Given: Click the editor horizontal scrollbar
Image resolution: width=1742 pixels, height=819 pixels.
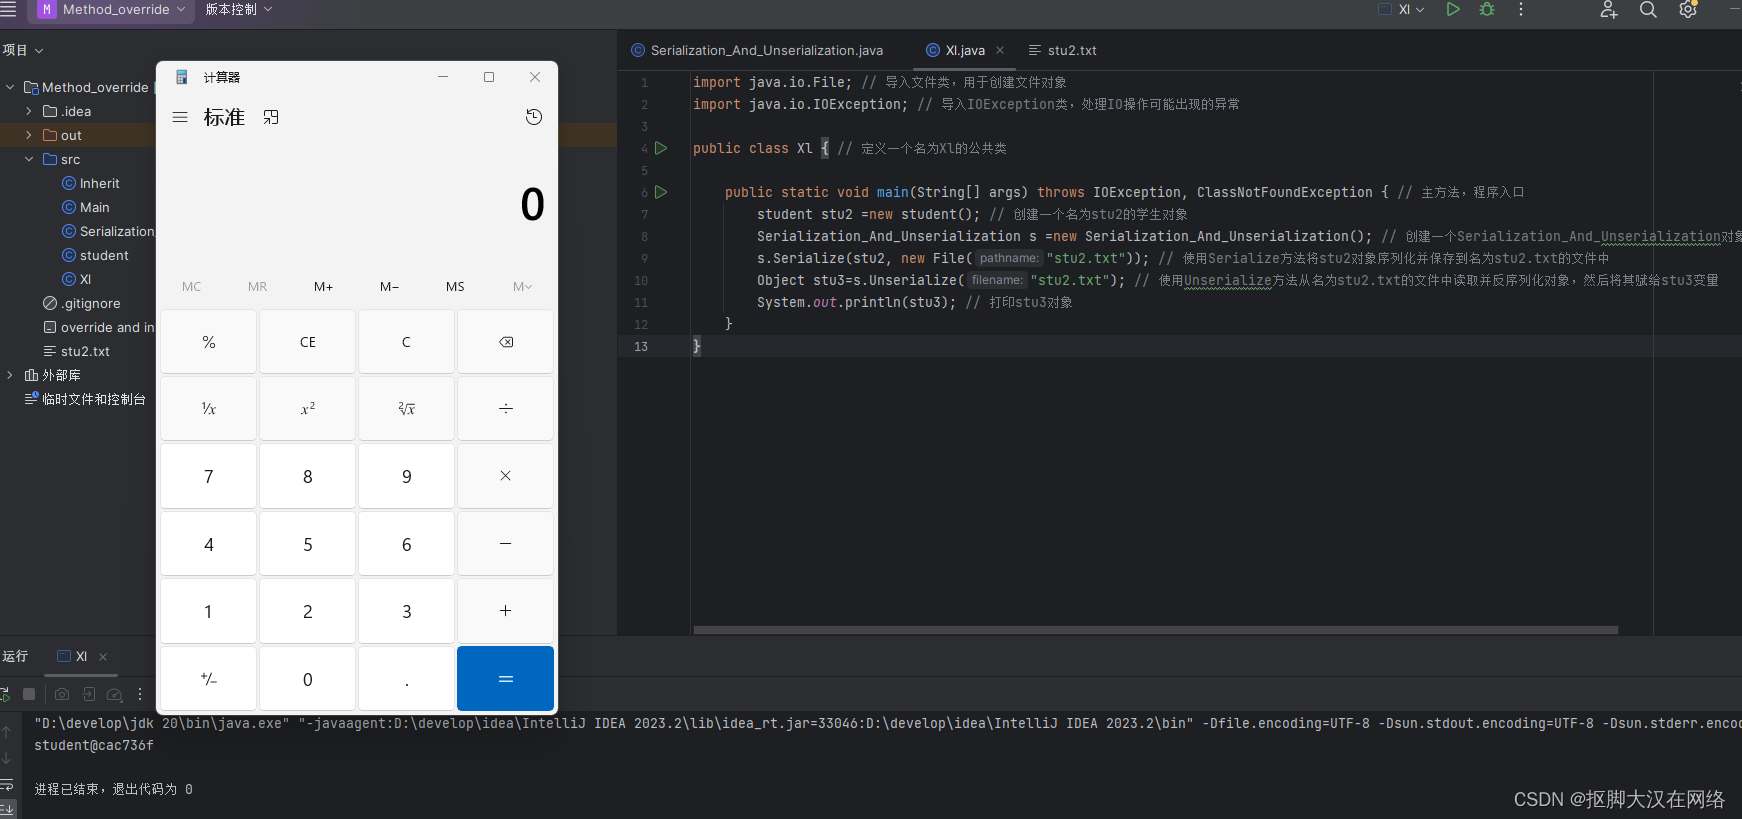Looking at the screenshot, I should pyautogui.click(x=1155, y=630).
